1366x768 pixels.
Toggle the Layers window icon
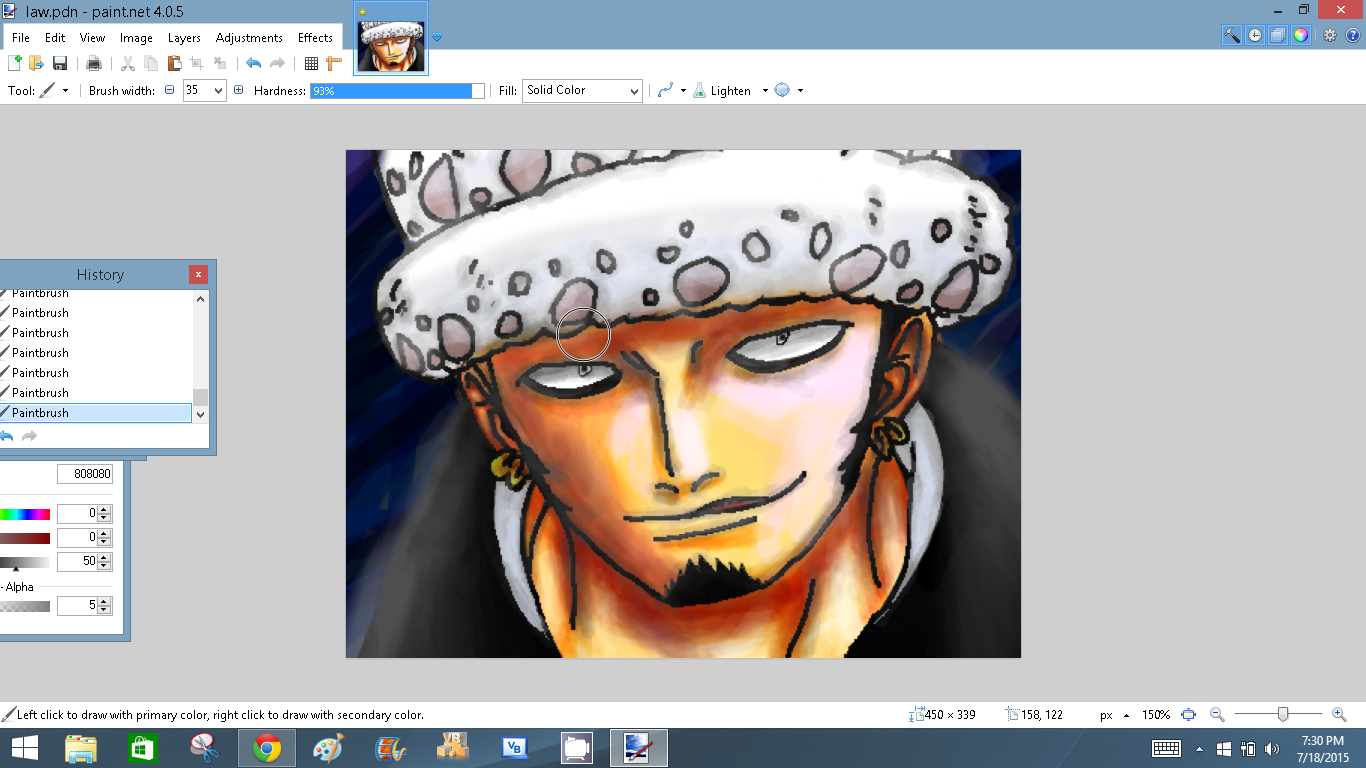point(1278,35)
